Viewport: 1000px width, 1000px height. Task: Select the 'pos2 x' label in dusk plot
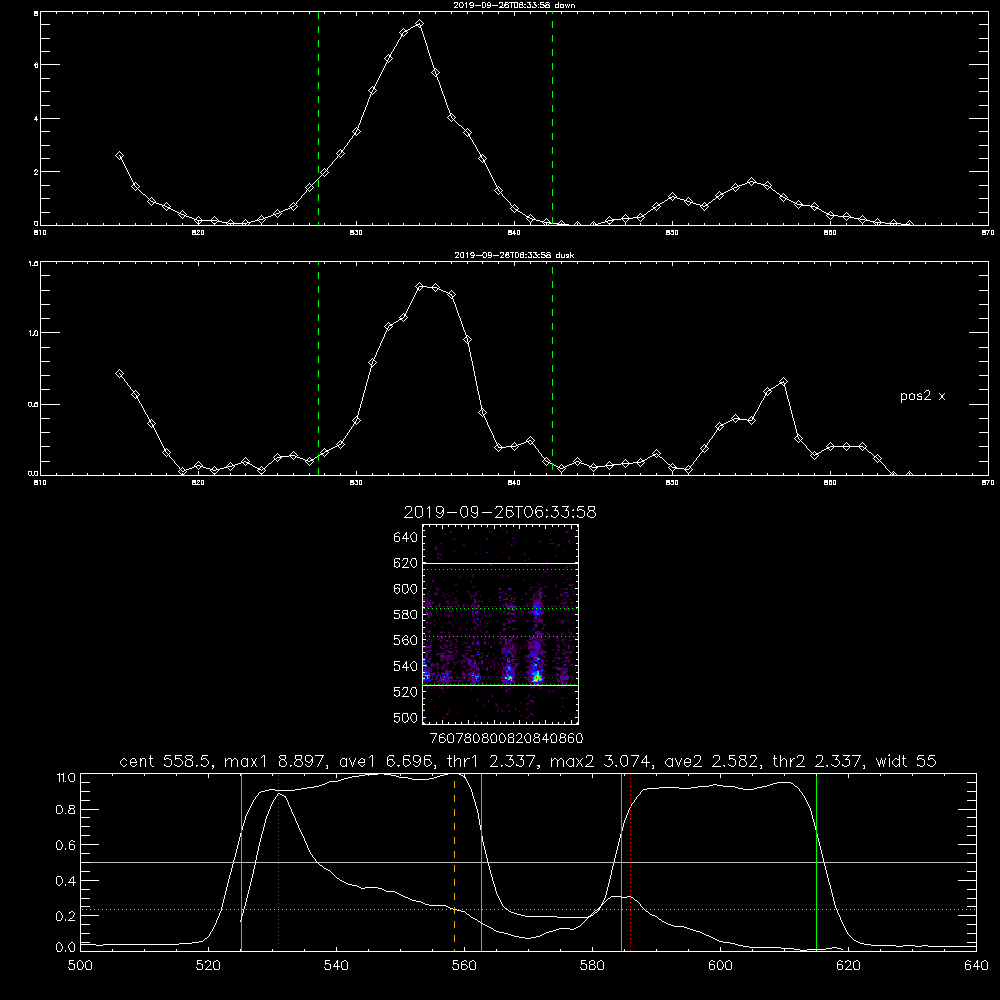tap(922, 396)
